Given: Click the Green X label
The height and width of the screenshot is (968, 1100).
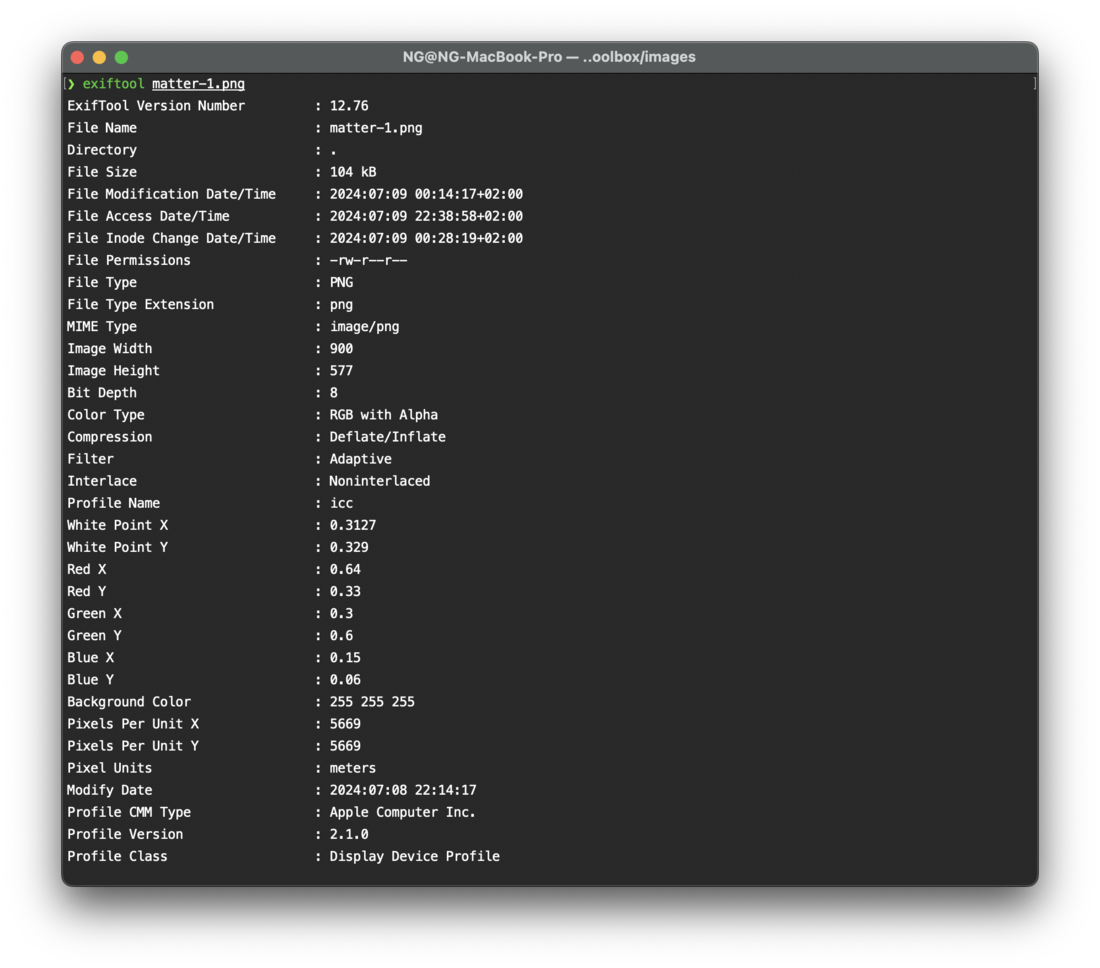Looking at the screenshot, I should (x=94, y=614).
